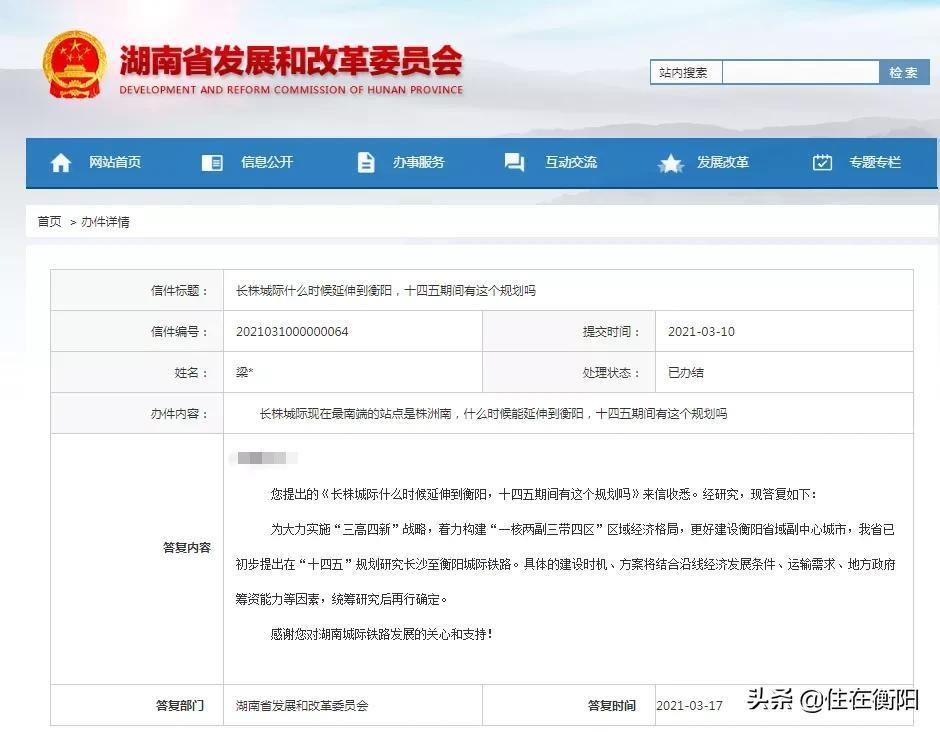
Task: Click the 办件内容 label
Action: (179, 414)
